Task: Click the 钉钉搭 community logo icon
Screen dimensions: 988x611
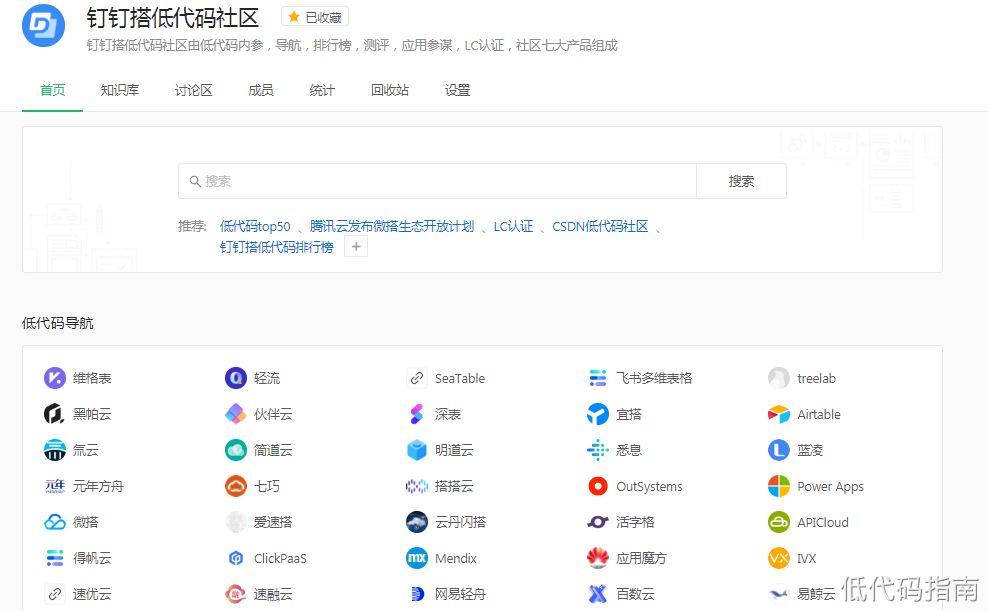Action: point(43,26)
